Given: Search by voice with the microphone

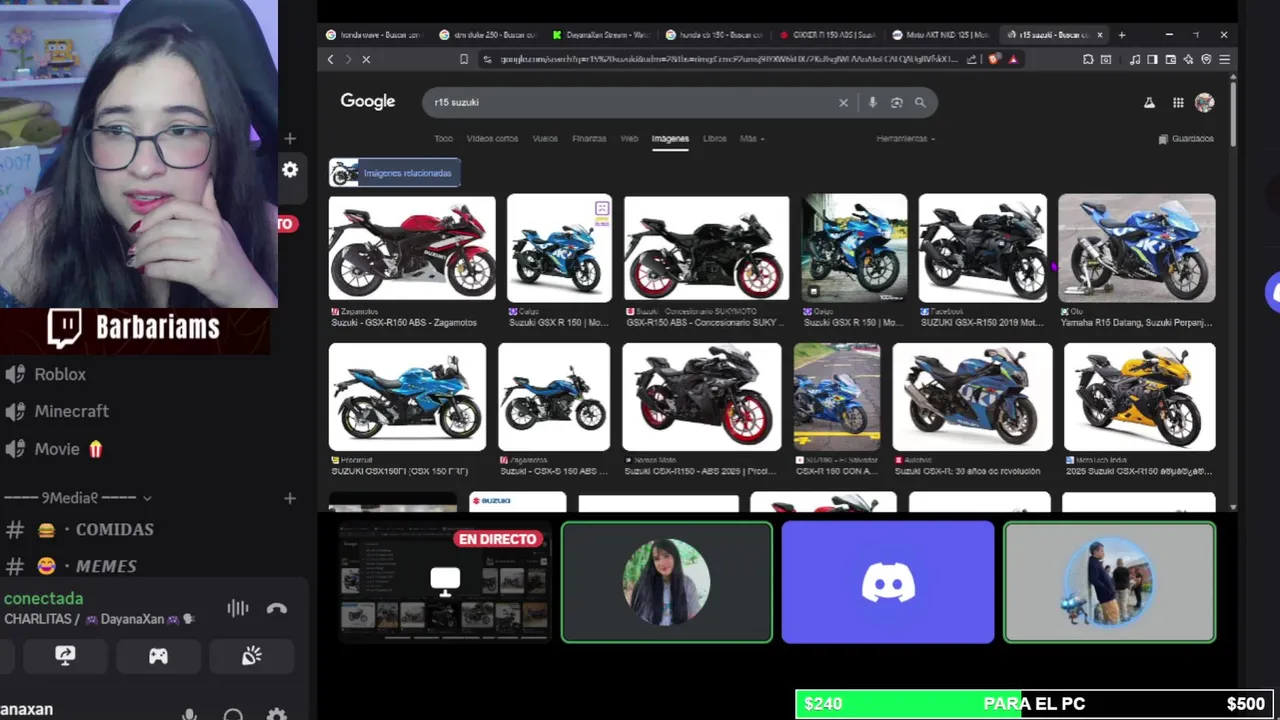Looking at the screenshot, I should [872, 102].
